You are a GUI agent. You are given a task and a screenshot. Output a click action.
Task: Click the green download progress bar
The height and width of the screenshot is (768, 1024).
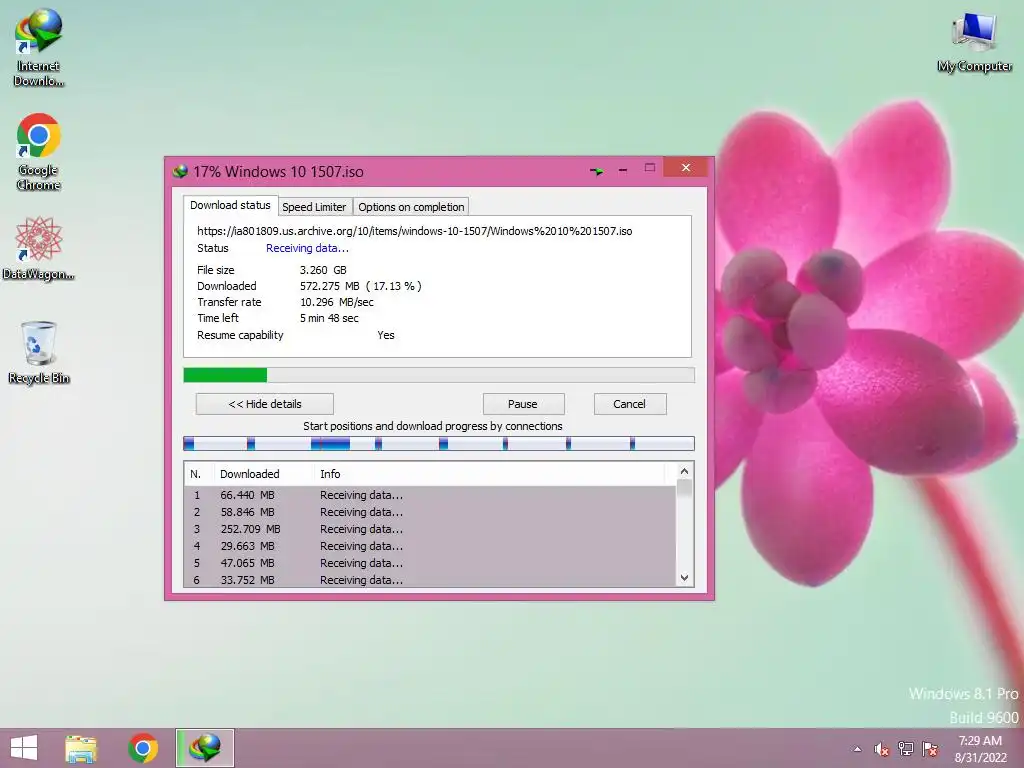439,375
